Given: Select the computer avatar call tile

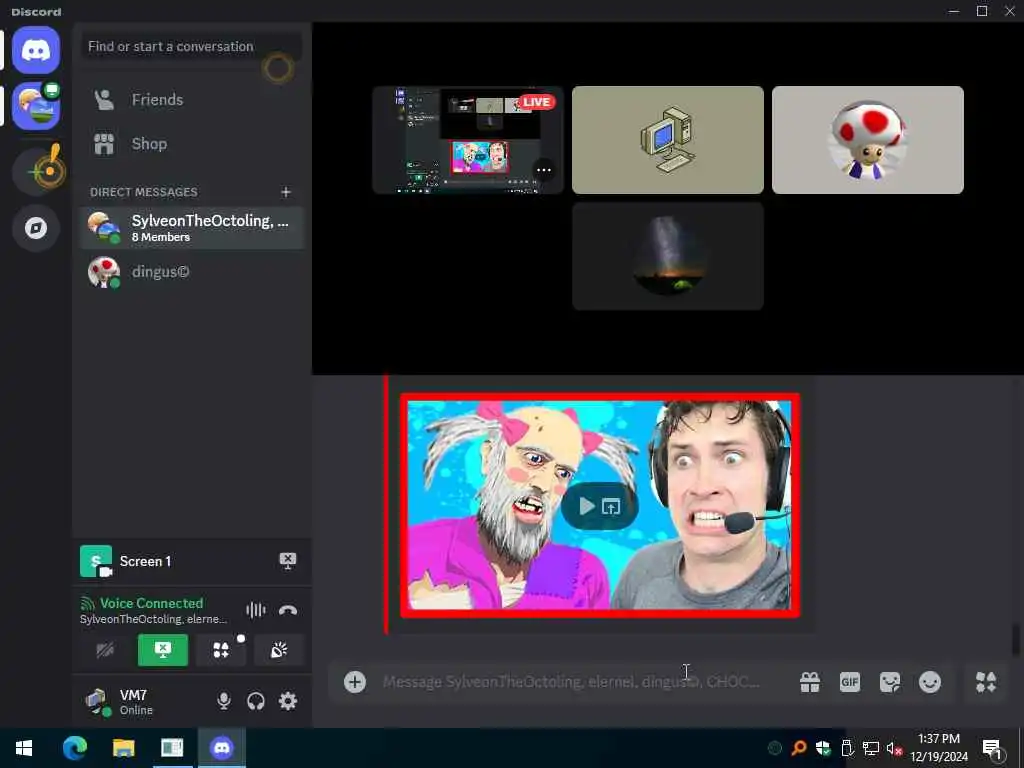Looking at the screenshot, I should tap(667, 140).
